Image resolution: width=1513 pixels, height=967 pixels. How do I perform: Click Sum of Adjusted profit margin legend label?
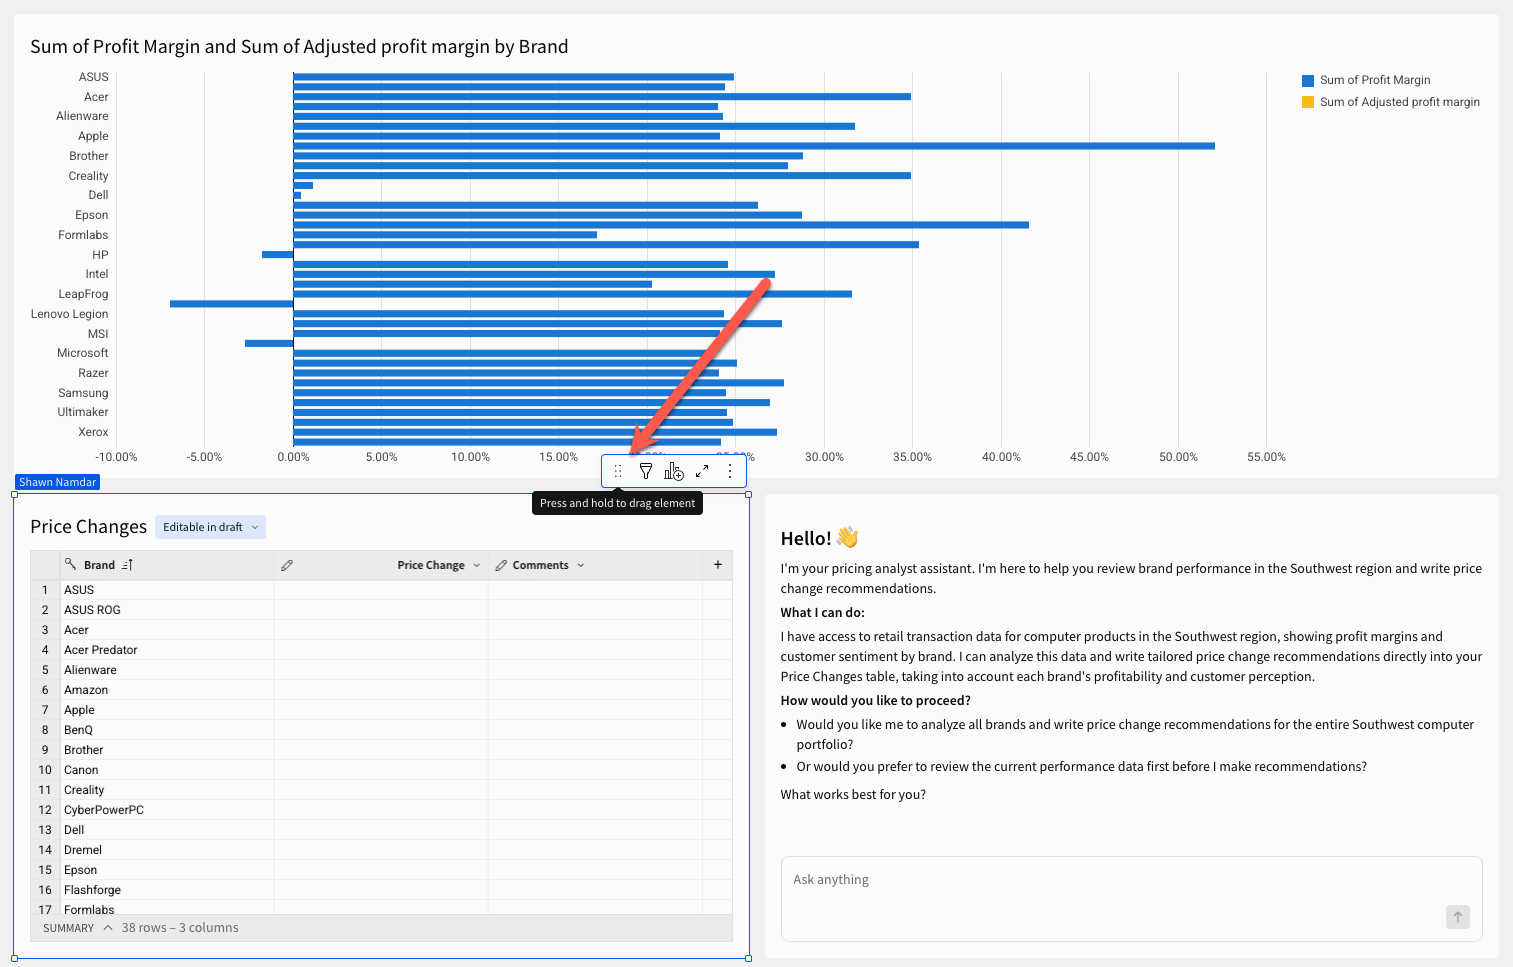(x=1400, y=102)
